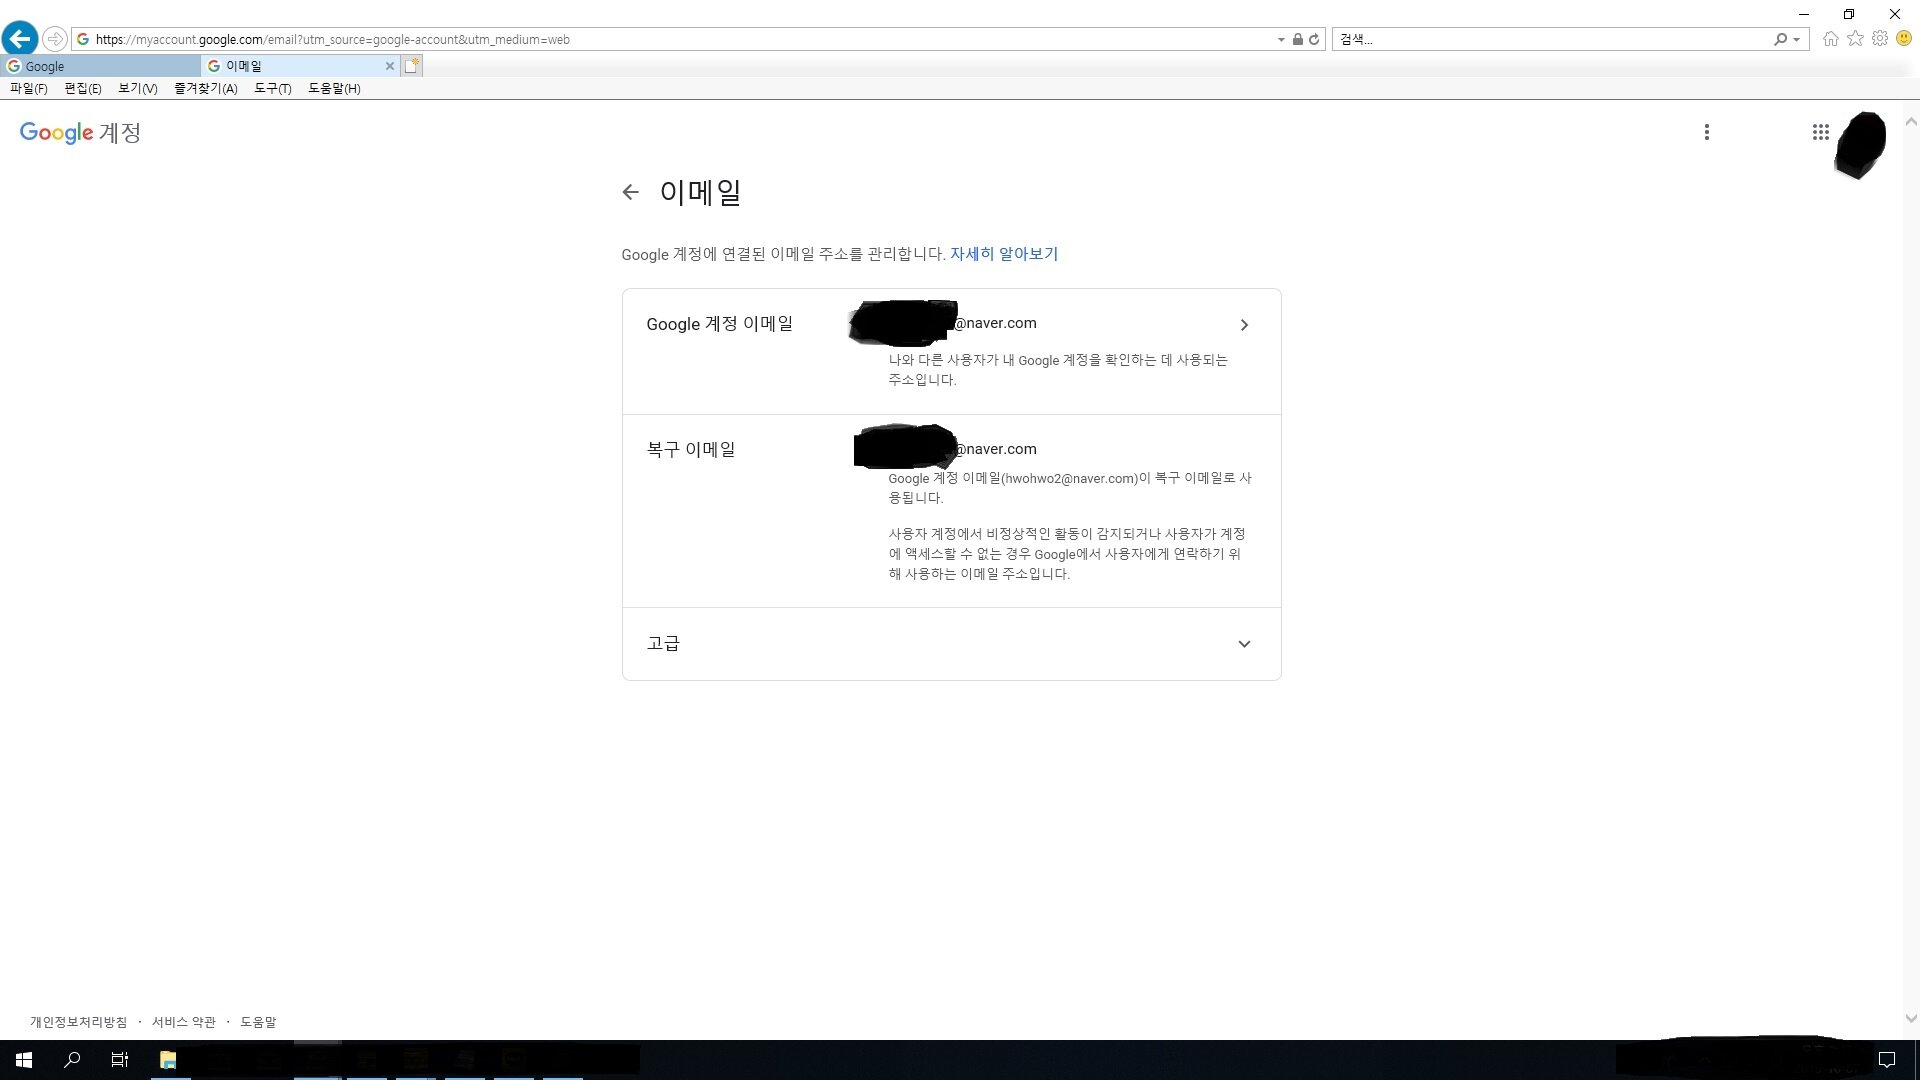Open the 즐겨찾기(A) menu

coord(206,89)
